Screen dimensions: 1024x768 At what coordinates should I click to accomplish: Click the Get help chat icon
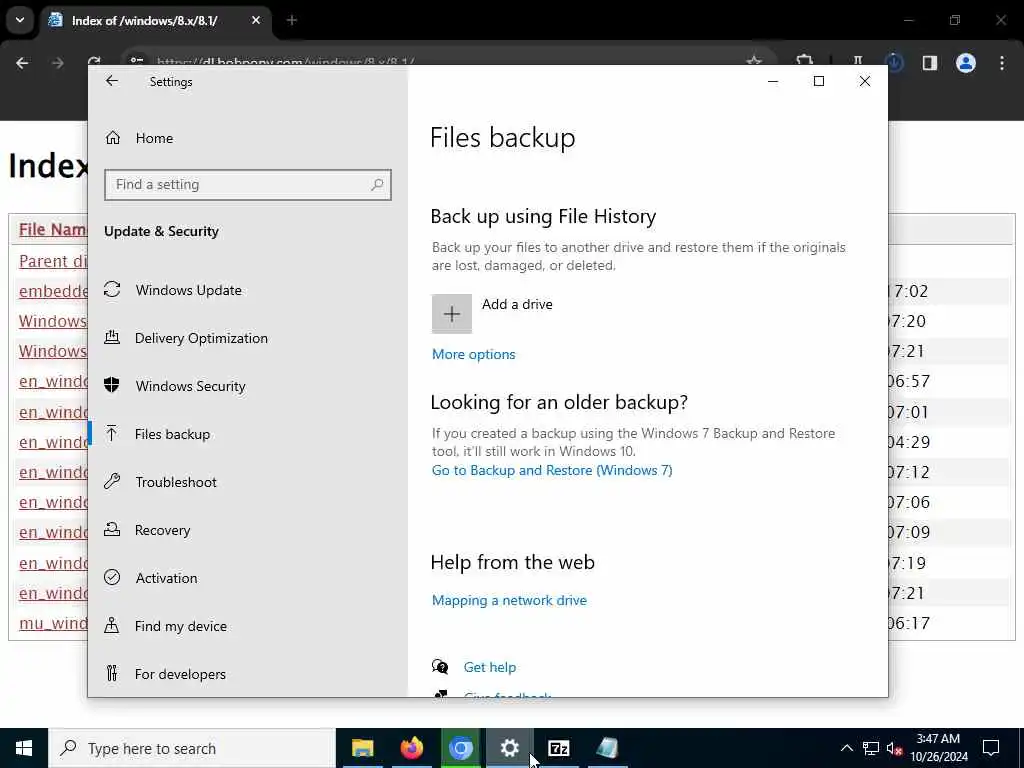click(x=440, y=666)
